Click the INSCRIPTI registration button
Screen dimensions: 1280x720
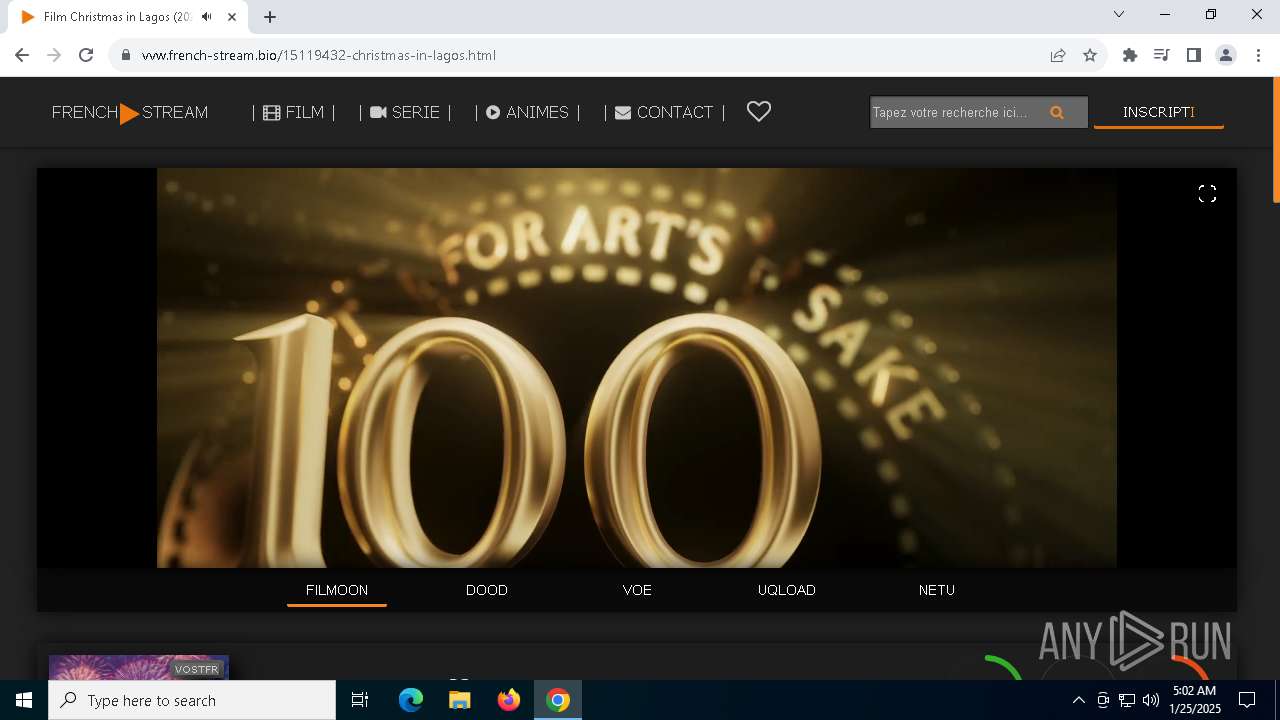[1159, 113]
